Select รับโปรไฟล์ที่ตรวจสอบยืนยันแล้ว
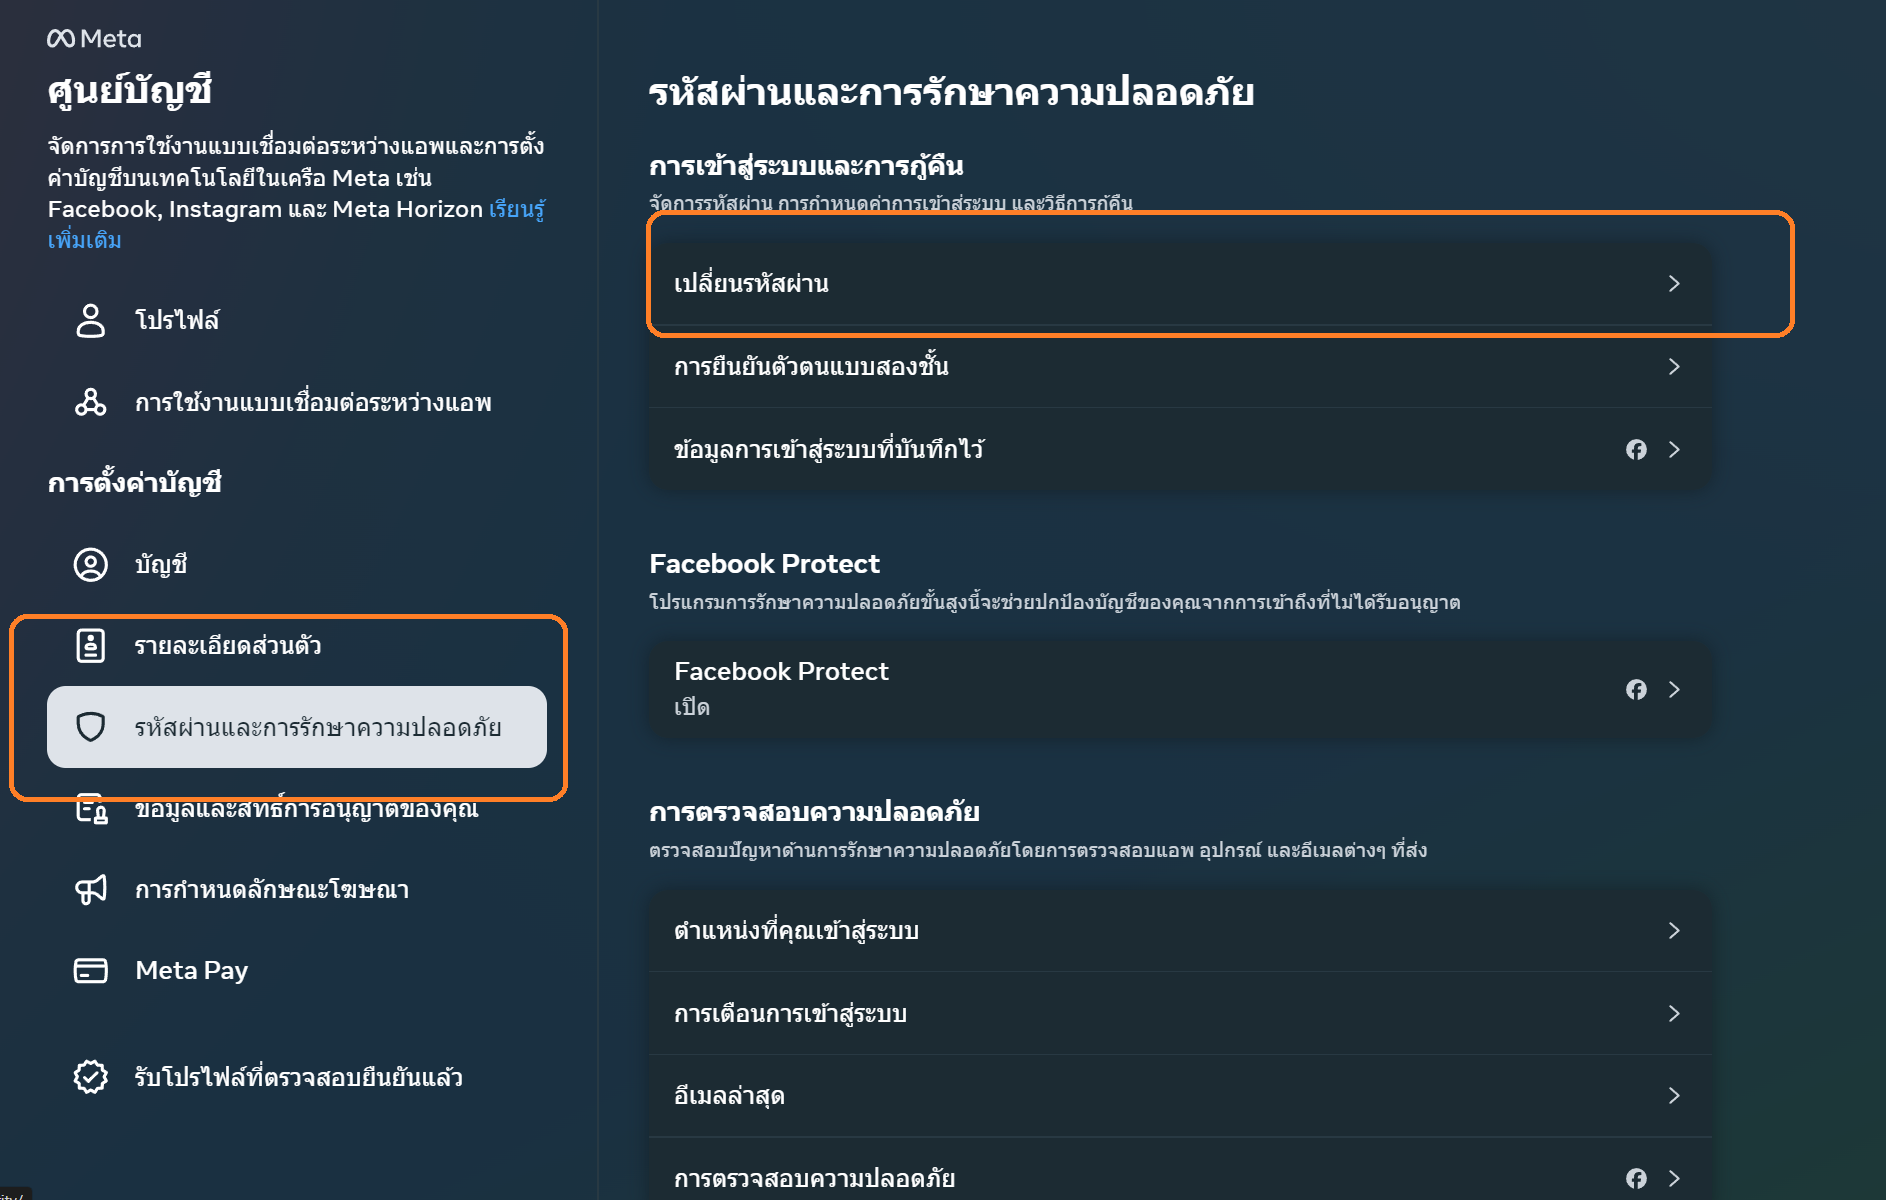The width and height of the screenshot is (1886, 1200). (x=297, y=1077)
